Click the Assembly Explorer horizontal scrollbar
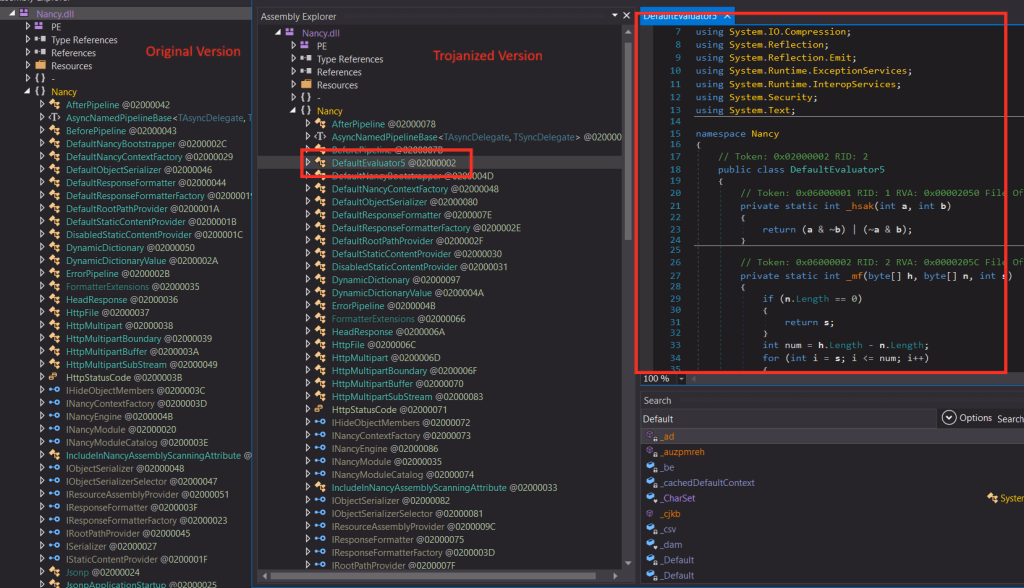 coord(433,576)
